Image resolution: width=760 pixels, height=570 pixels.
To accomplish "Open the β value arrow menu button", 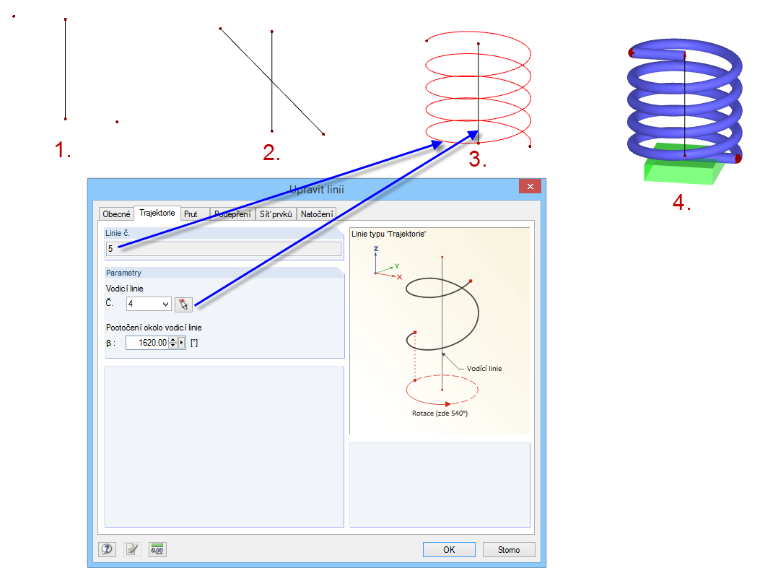I will (182, 343).
